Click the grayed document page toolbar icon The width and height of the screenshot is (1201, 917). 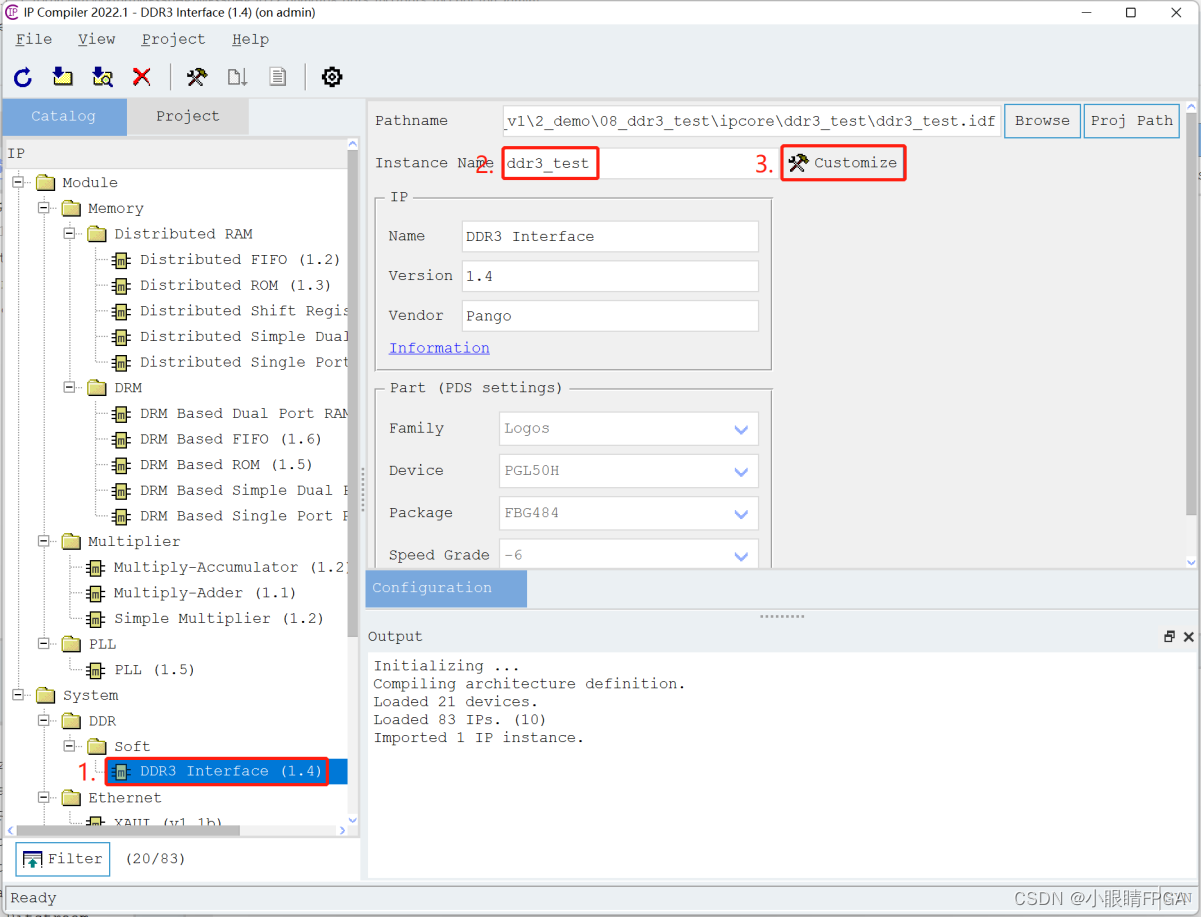click(277, 77)
